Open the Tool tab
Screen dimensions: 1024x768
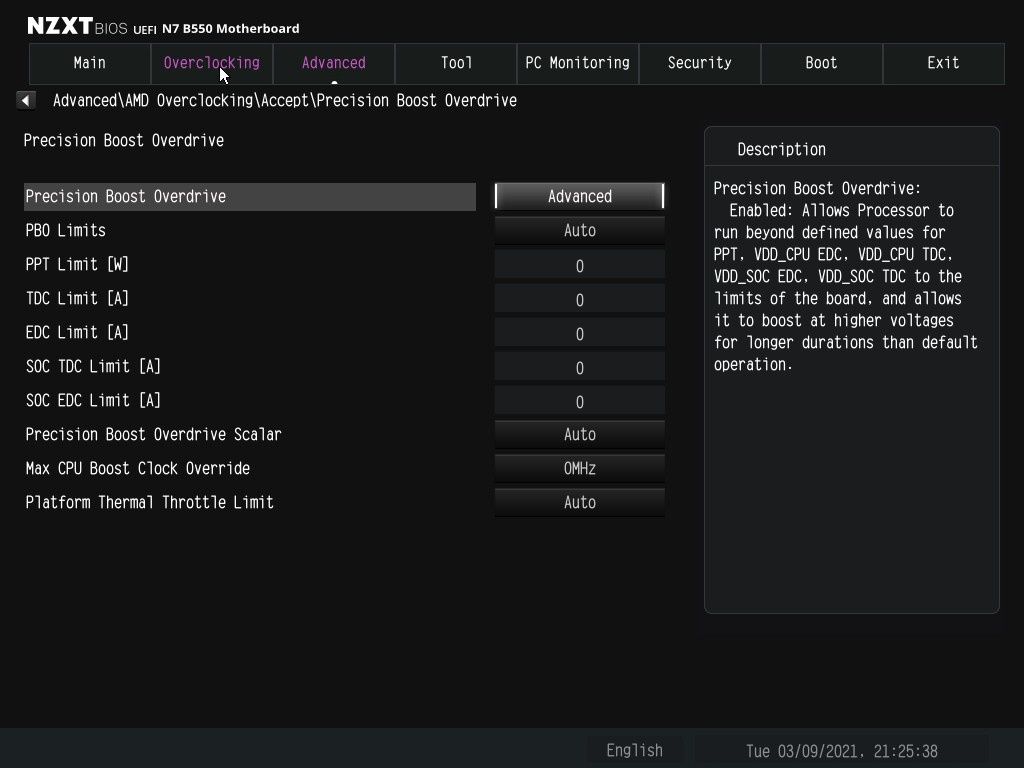[x=456, y=63]
